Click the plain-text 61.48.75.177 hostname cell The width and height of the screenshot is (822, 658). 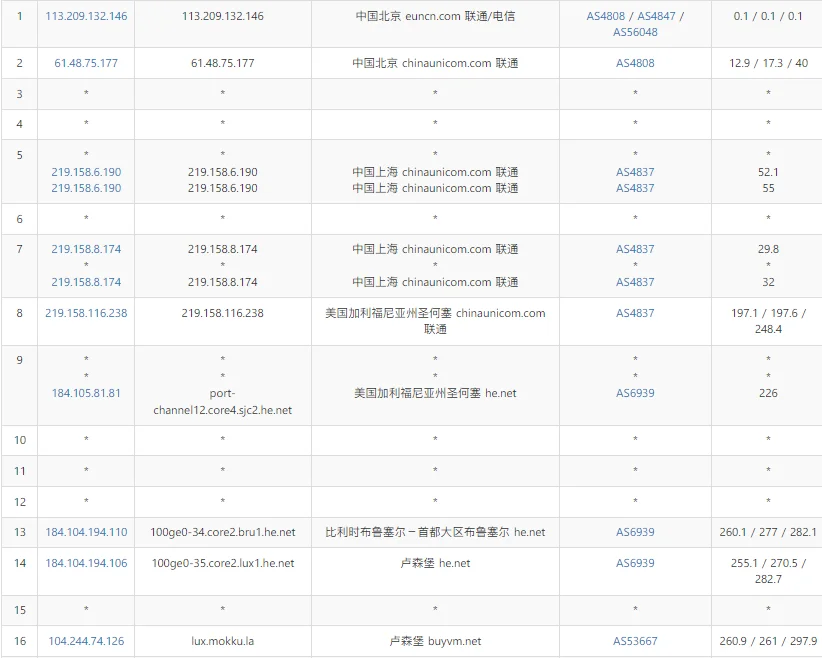(x=223, y=63)
